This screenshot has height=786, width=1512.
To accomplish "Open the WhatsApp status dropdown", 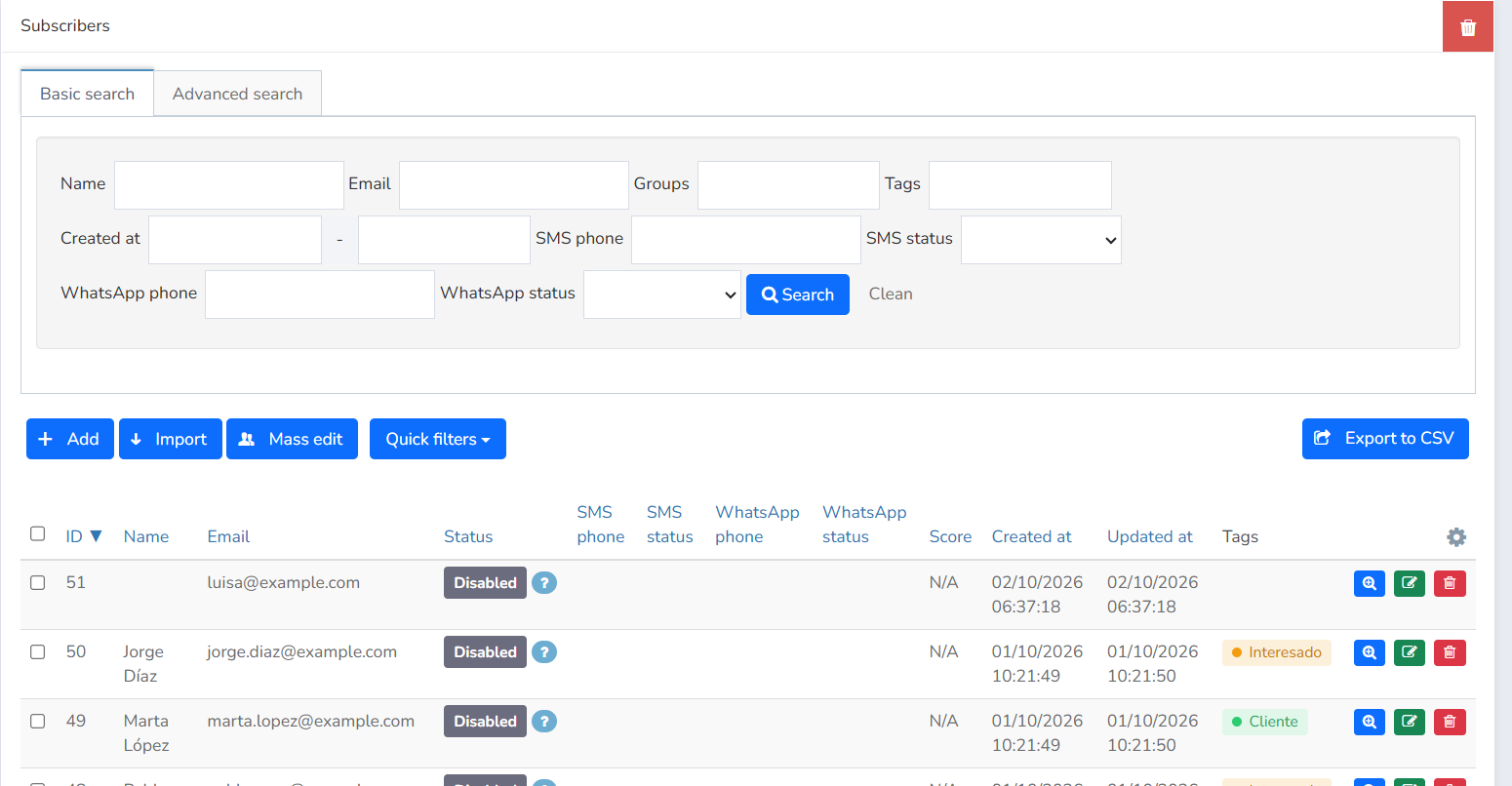I will [x=662, y=294].
